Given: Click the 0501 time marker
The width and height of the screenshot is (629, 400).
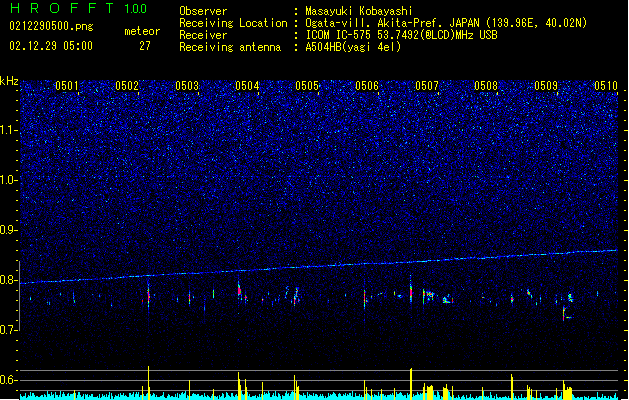Looking at the screenshot, I should [x=67, y=86].
